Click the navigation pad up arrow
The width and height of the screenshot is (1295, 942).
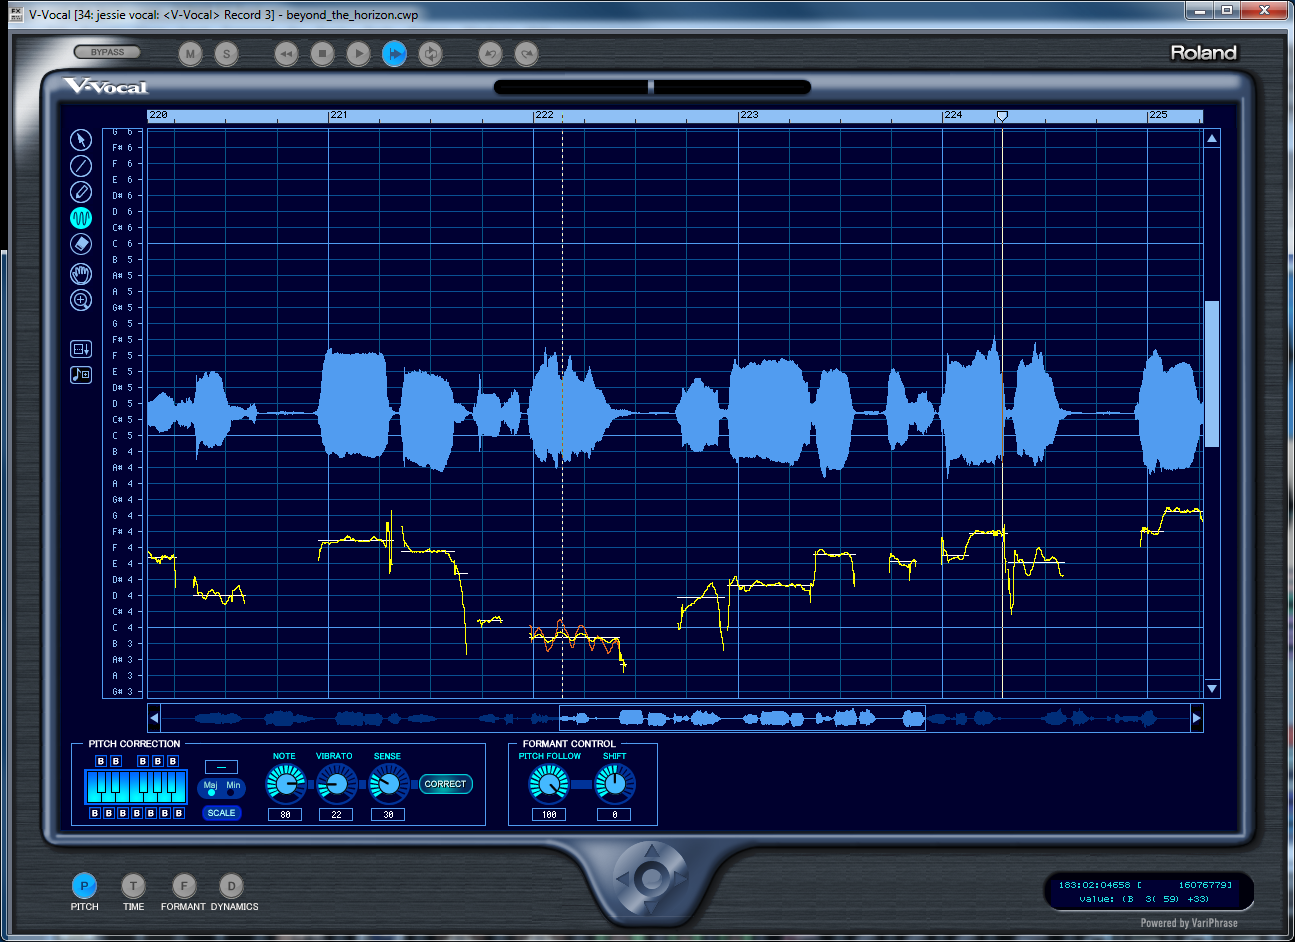[651, 853]
